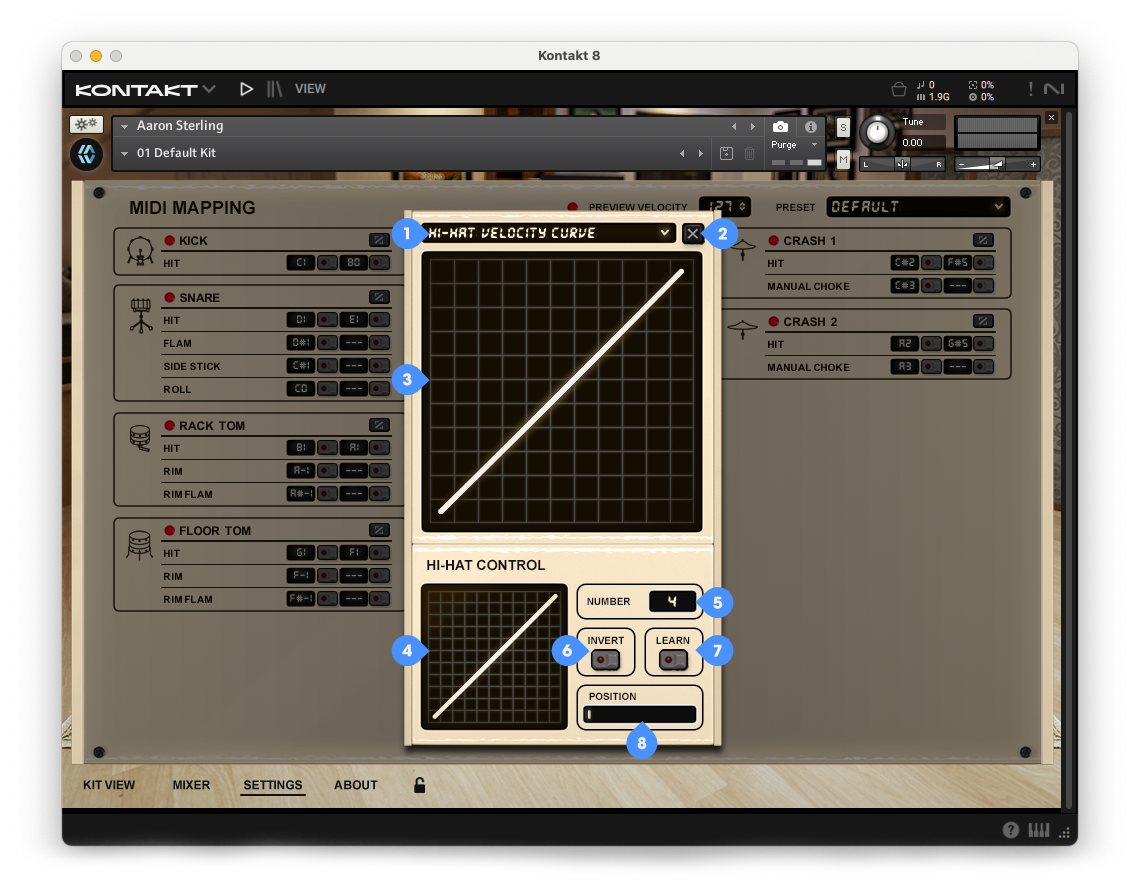
Task: Click the Hi-Hat Position slider bar
Action: pyautogui.click(x=640, y=714)
